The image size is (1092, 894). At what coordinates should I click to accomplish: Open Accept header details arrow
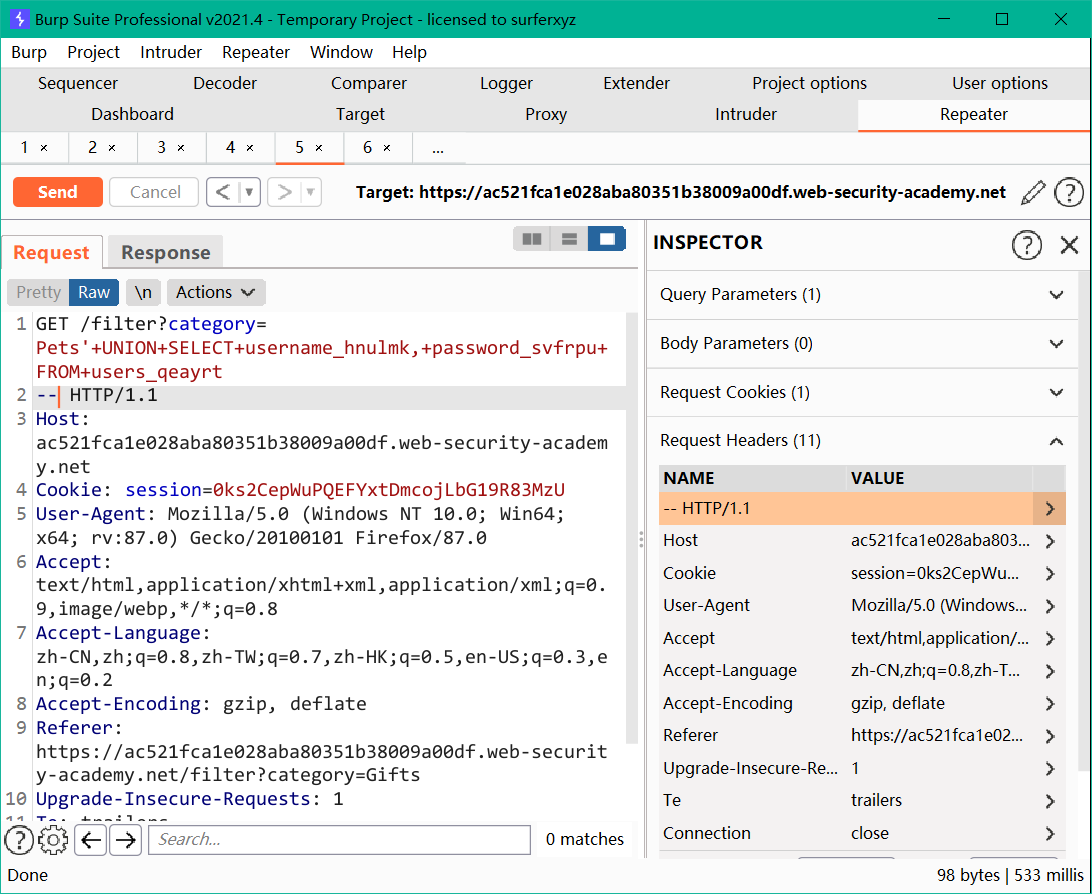[1050, 638]
